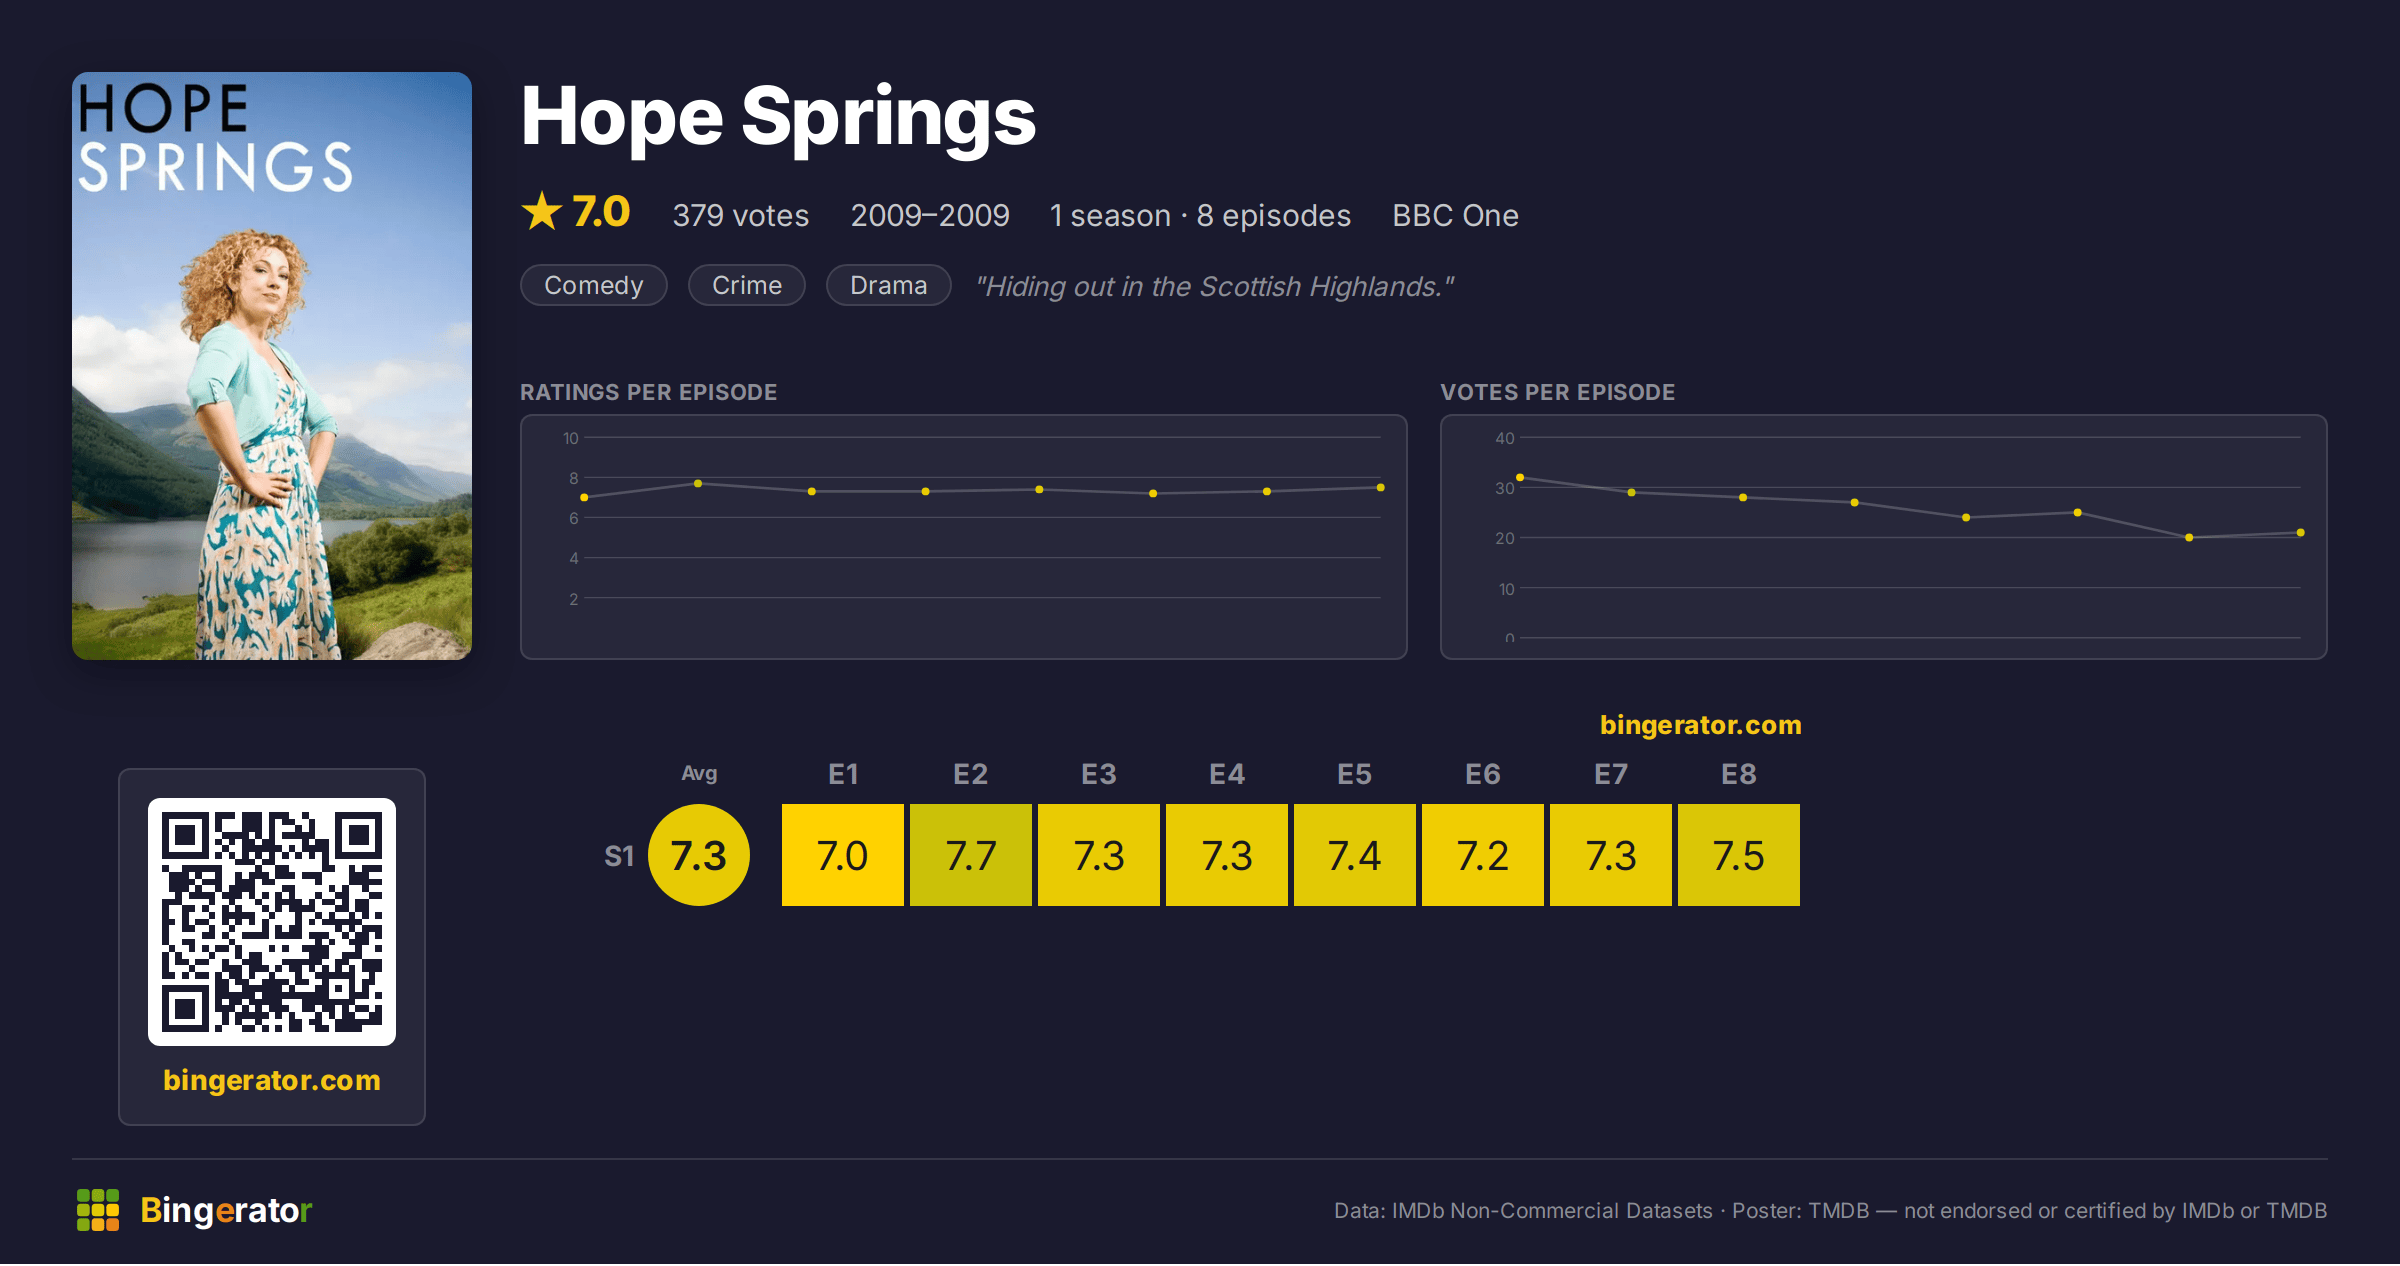Open bingerator.com link above episode grid
Image resolution: width=2400 pixels, height=1266 pixels.
(x=1701, y=725)
